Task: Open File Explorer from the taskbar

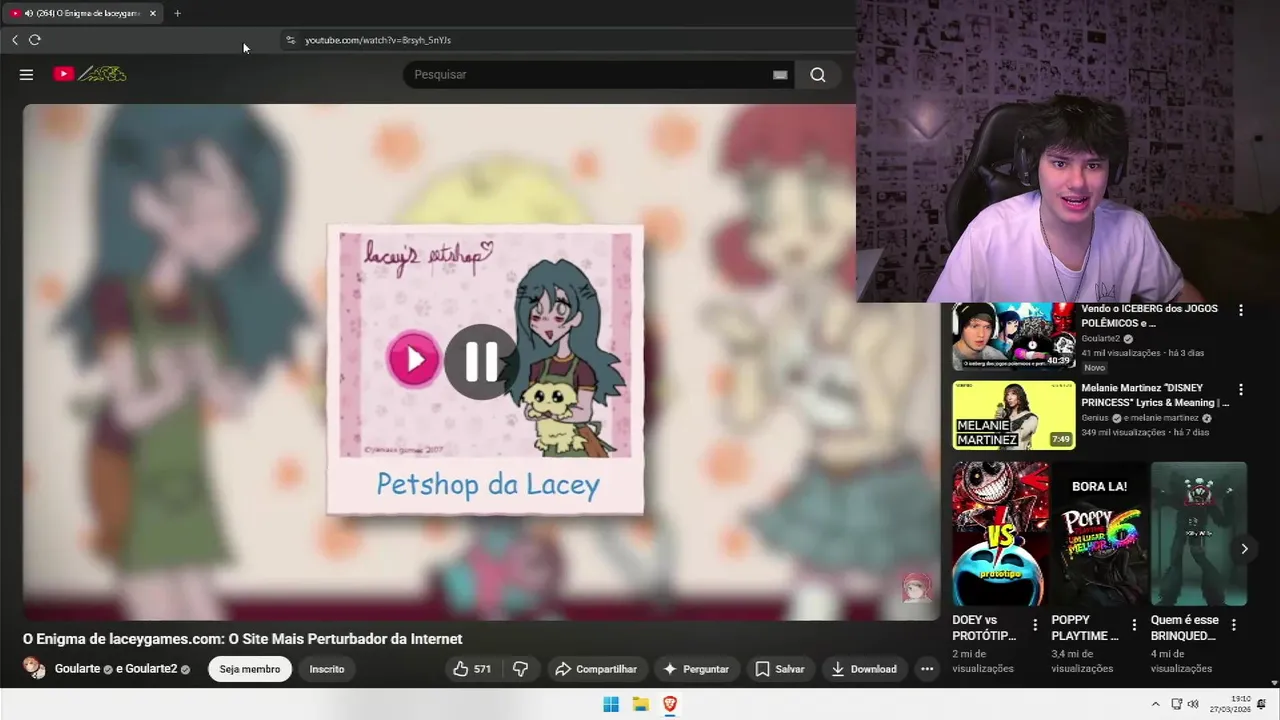Action: pos(641,704)
